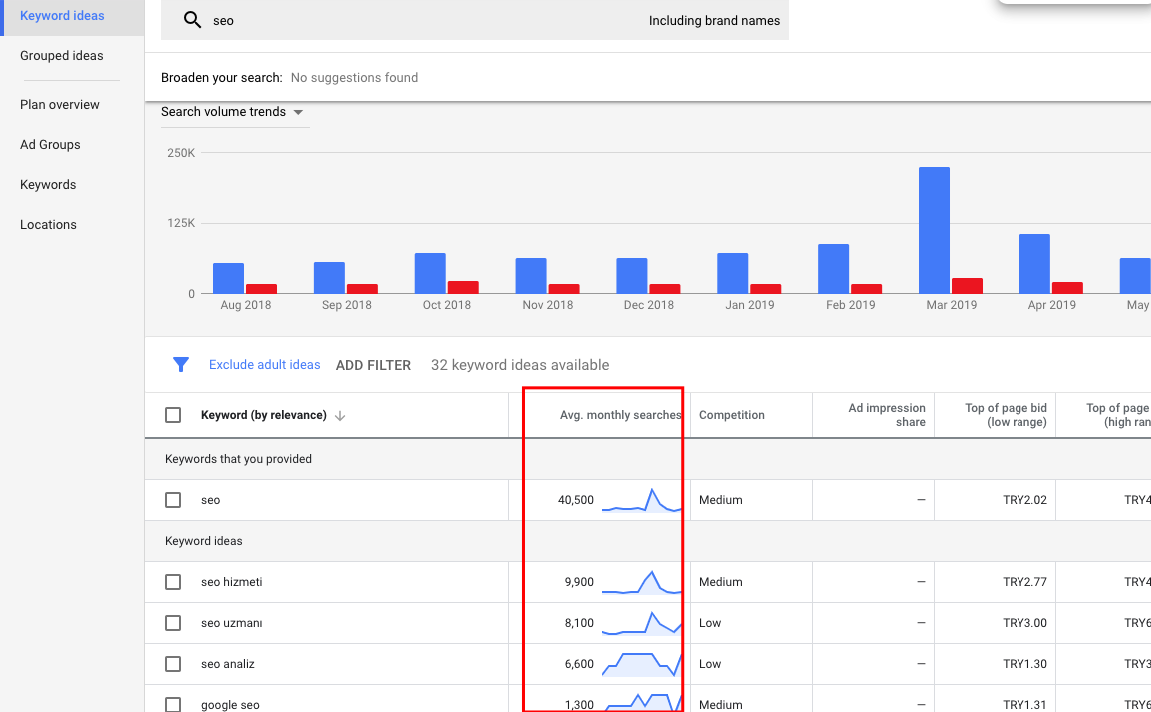Viewport: 1151px width, 712px height.
Task: Open Grouped ideas in sidebar
Action: click(x=62, y=56)
